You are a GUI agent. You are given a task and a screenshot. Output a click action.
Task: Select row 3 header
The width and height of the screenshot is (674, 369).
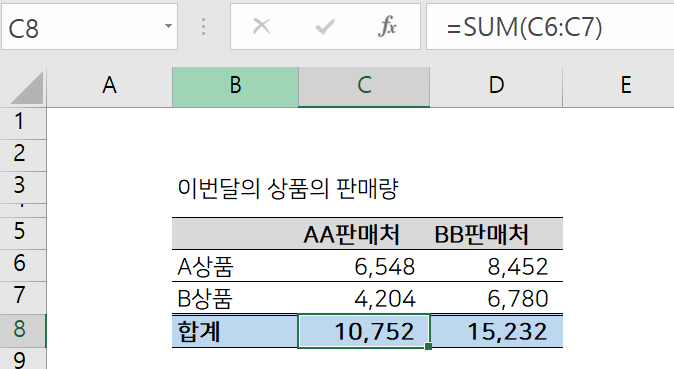coord(23,187)
